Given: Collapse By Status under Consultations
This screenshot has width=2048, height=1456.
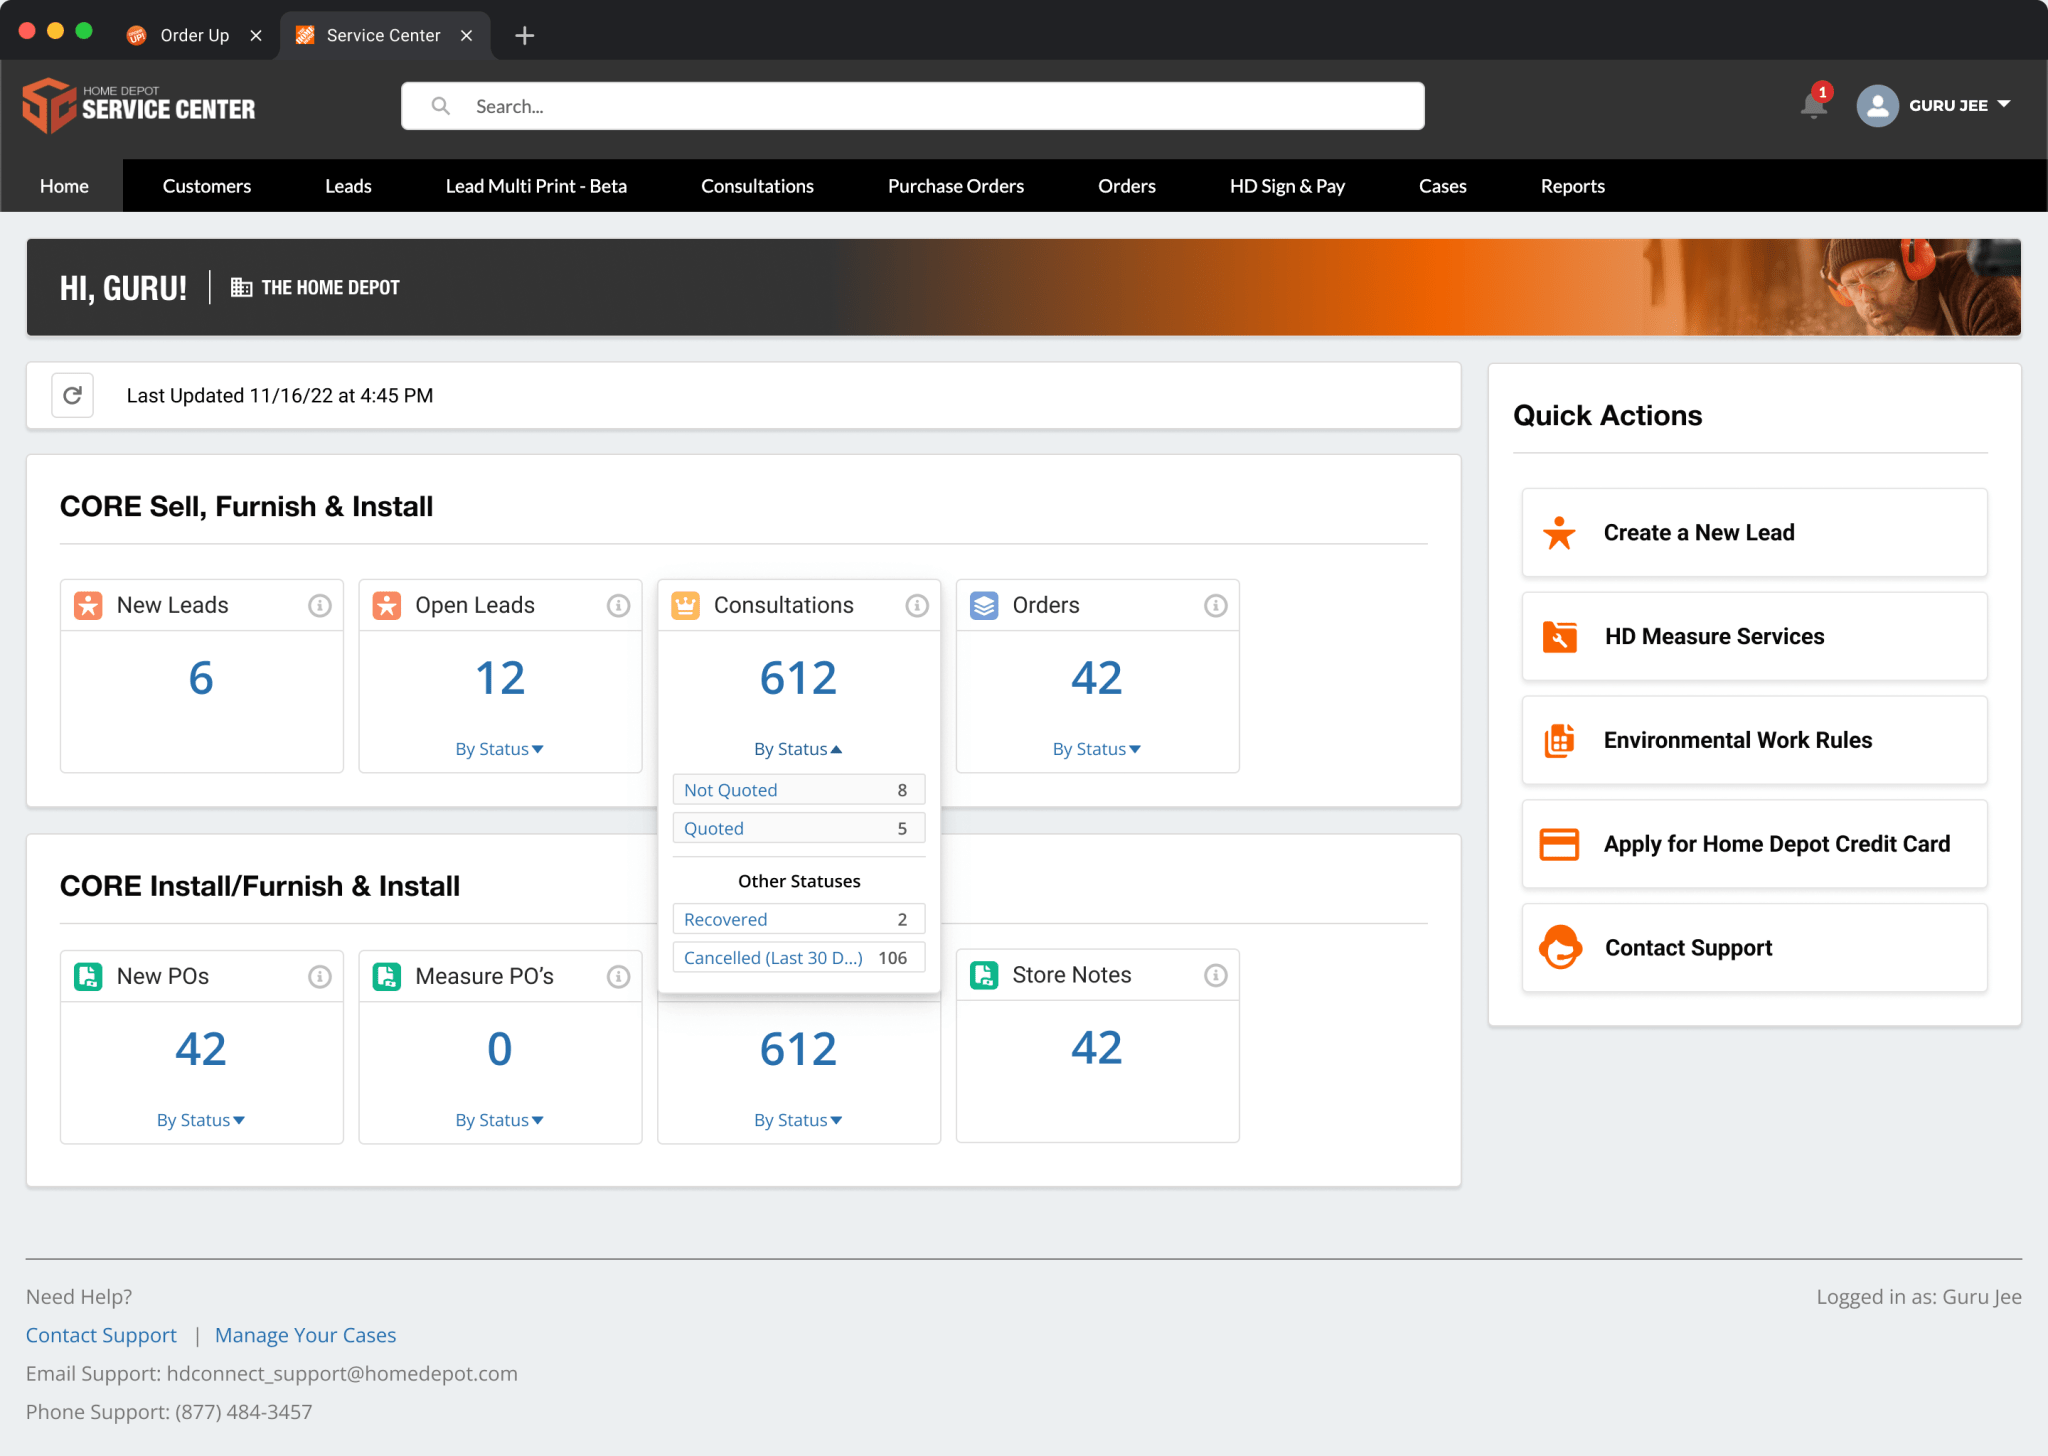Looking at the screenshot, I should click(x=798, y=750).
